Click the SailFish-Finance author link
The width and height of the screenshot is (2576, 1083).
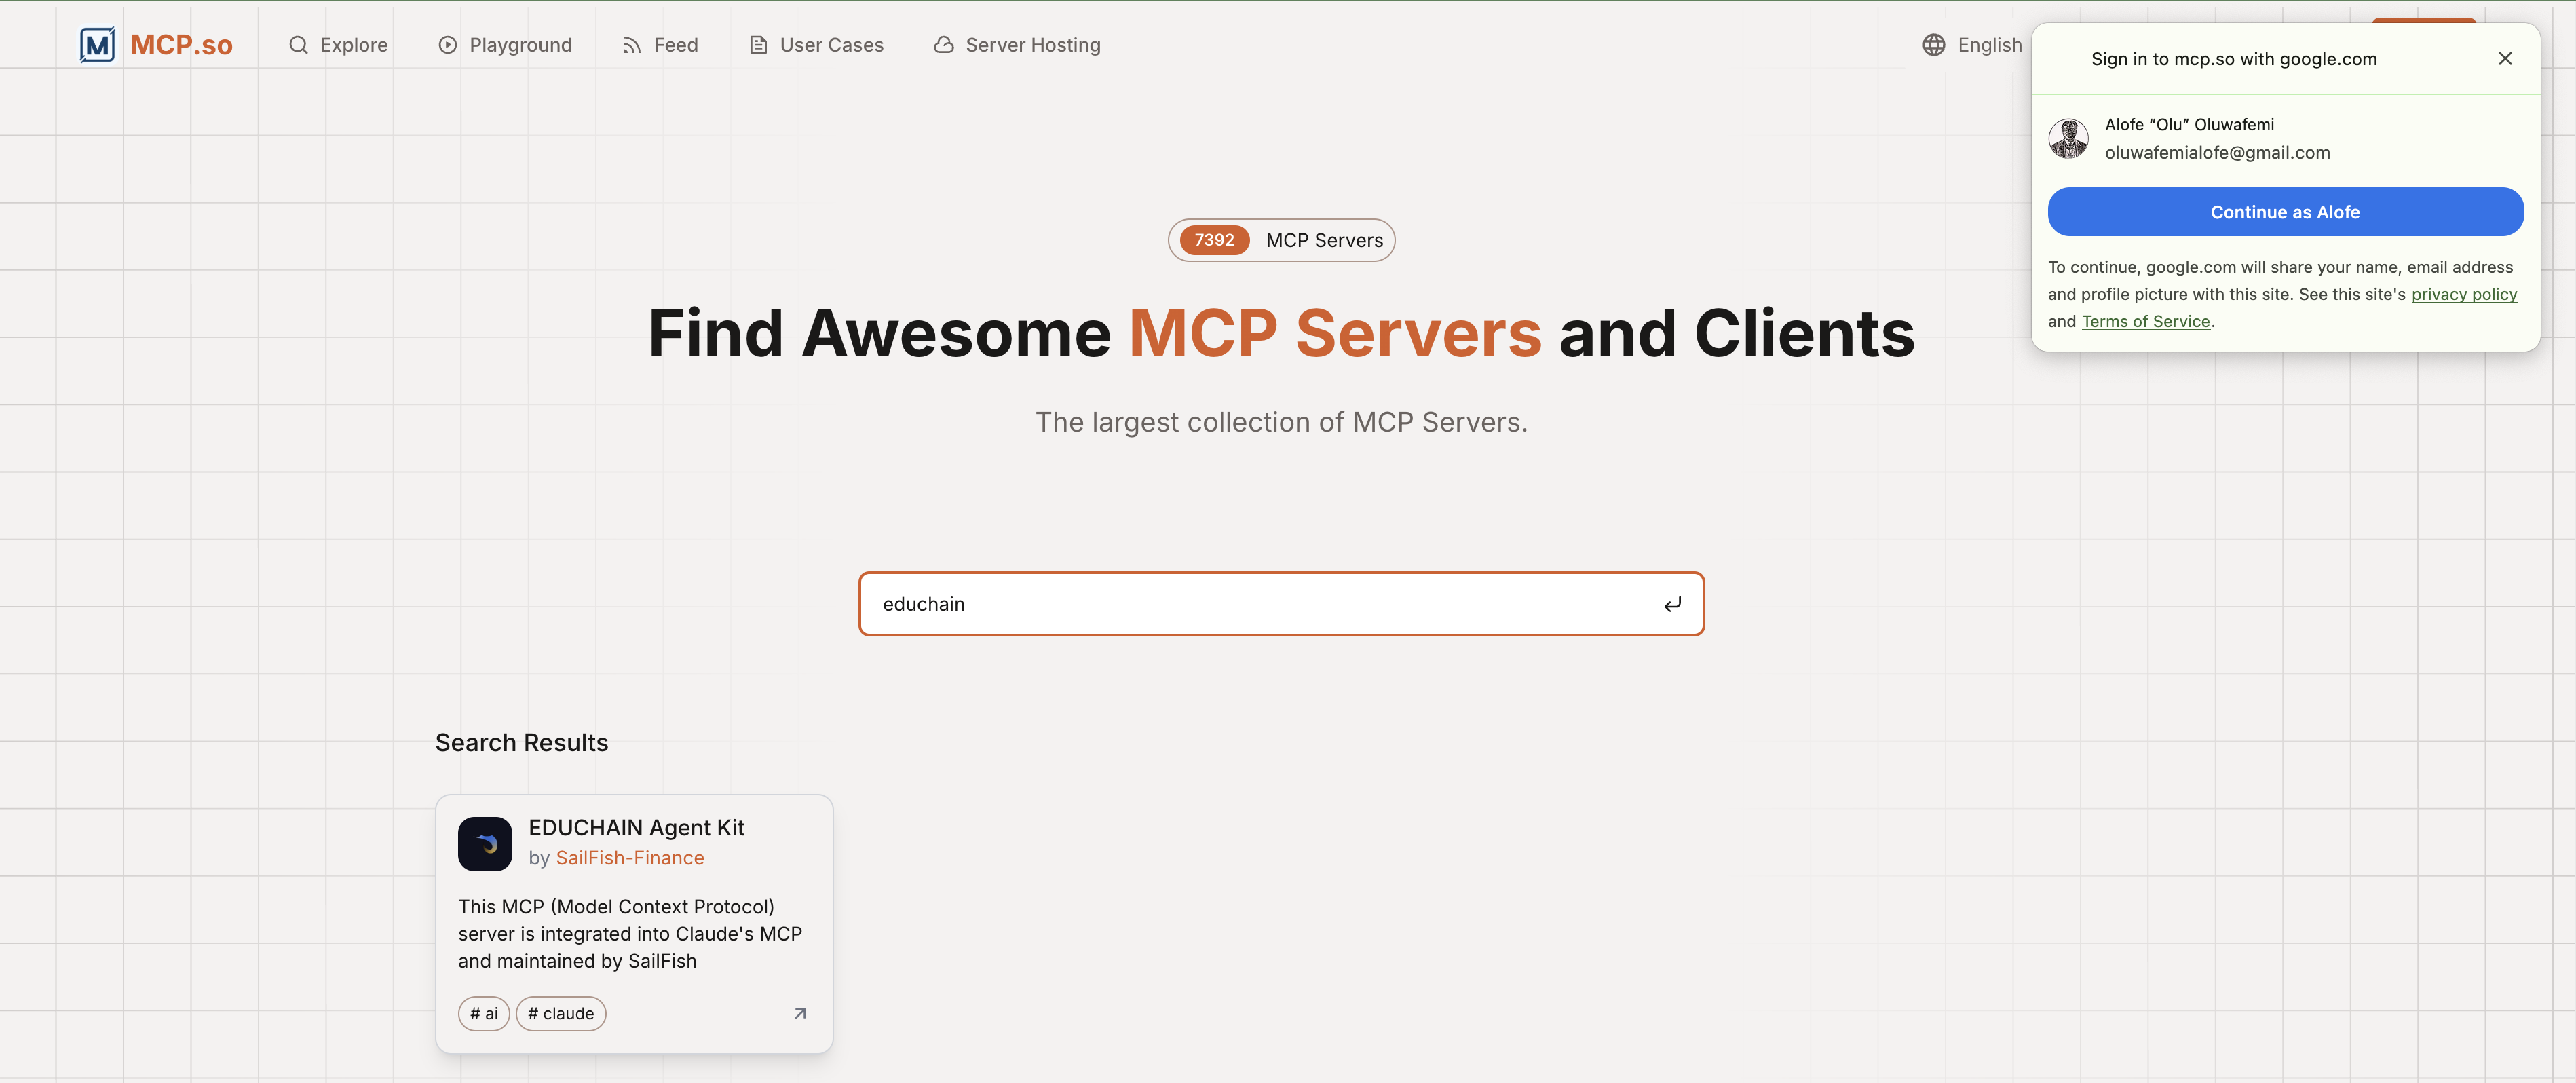point(629,858)
